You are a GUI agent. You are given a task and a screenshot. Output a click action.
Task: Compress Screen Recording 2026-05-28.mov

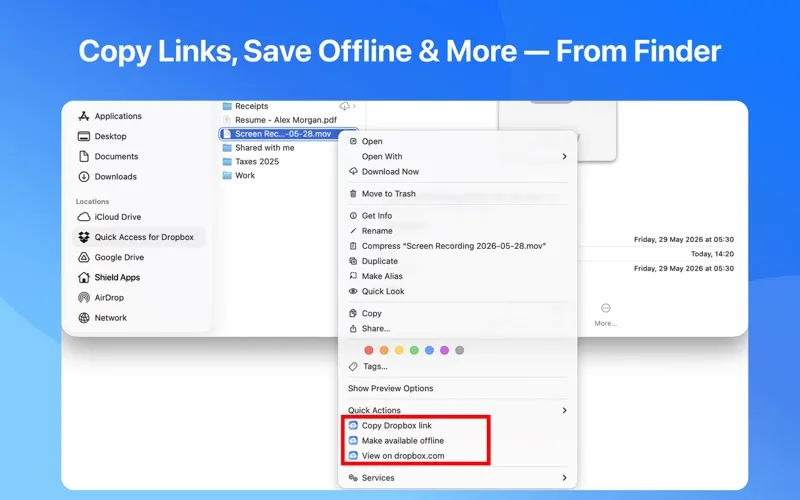pos(458,246)
